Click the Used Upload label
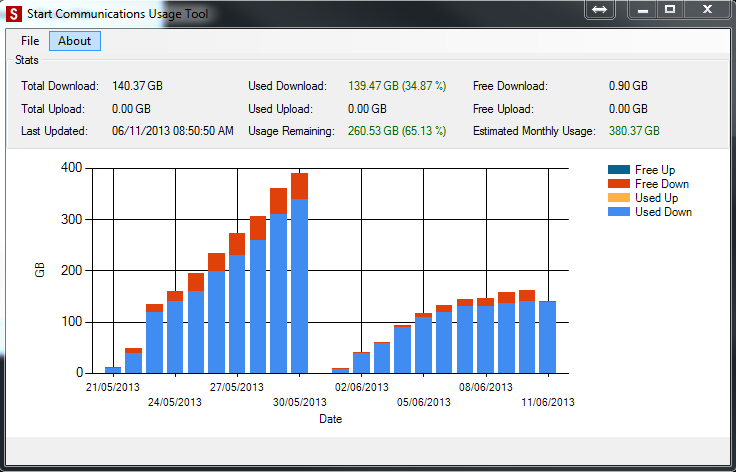This screenshot has width=736, height=472. click(280, 109)
